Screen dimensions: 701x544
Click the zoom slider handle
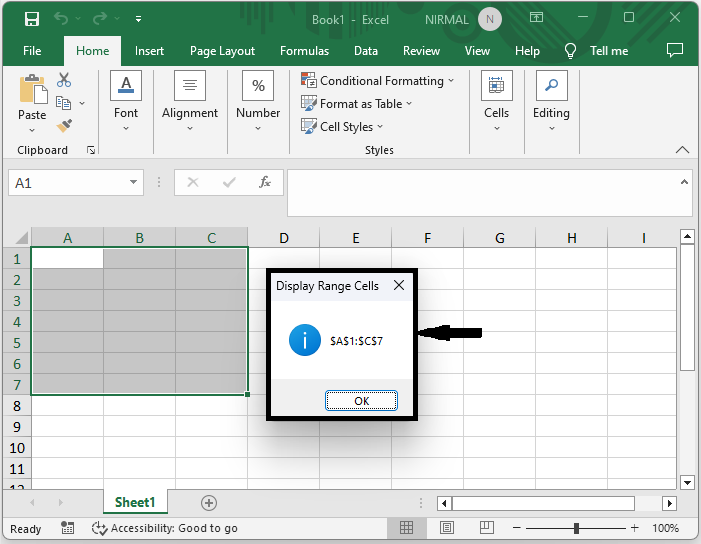point(577,528)
